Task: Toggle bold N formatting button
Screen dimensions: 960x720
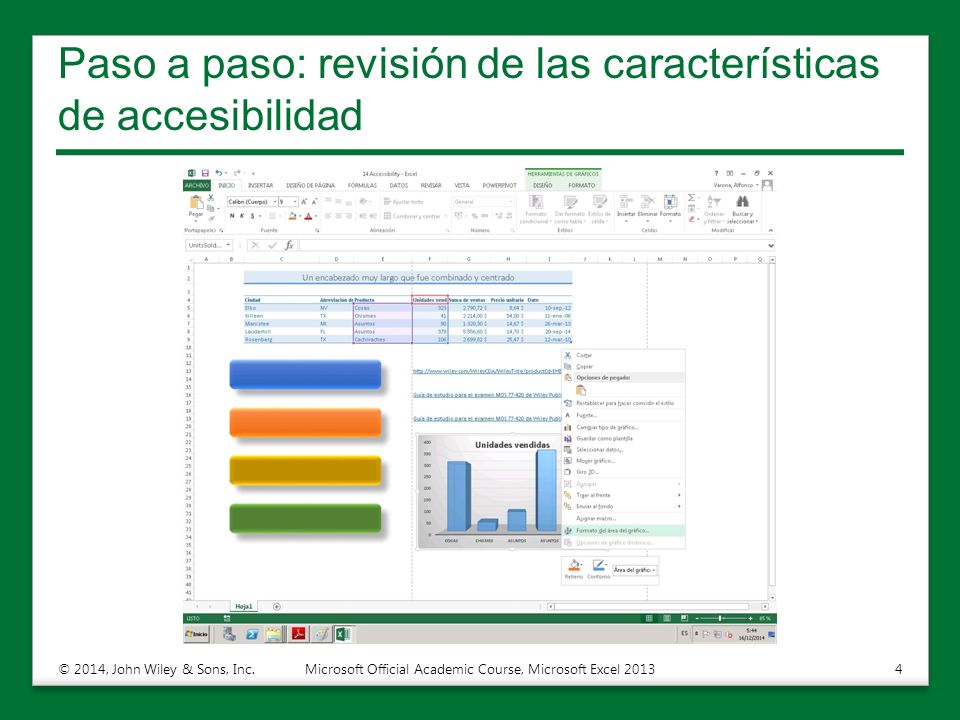Action: click(232, 216)
